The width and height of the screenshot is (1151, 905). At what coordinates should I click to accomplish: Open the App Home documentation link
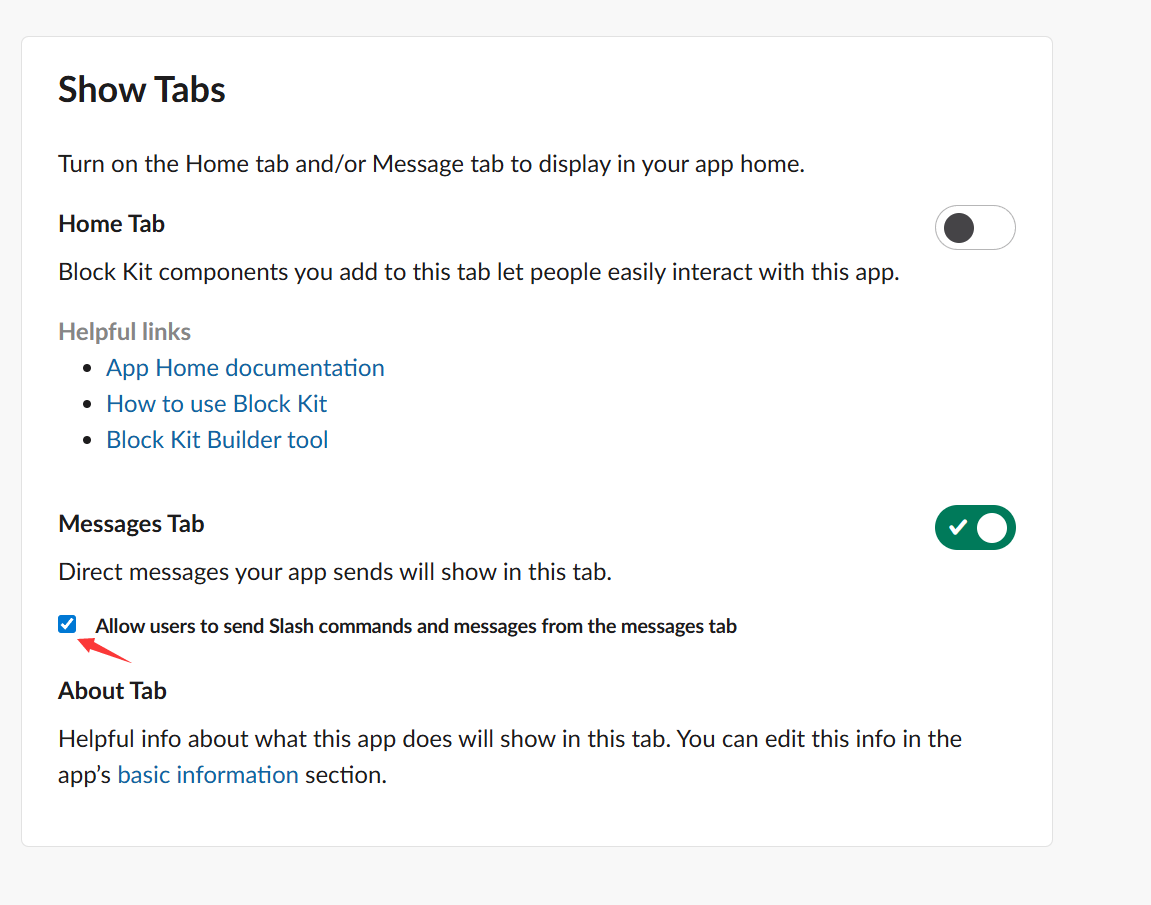click(x=245, y=368)
